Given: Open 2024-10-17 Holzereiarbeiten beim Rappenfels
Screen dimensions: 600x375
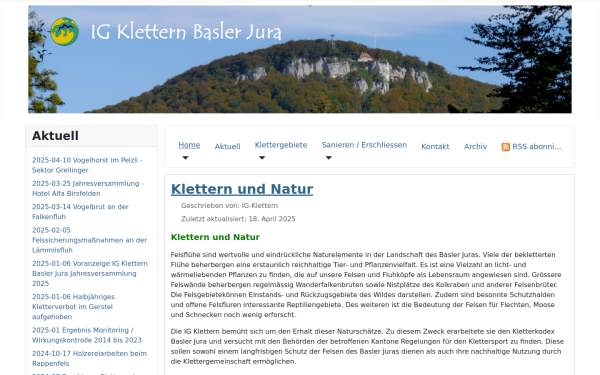Looking at the screenshot, I should [89, 358].
